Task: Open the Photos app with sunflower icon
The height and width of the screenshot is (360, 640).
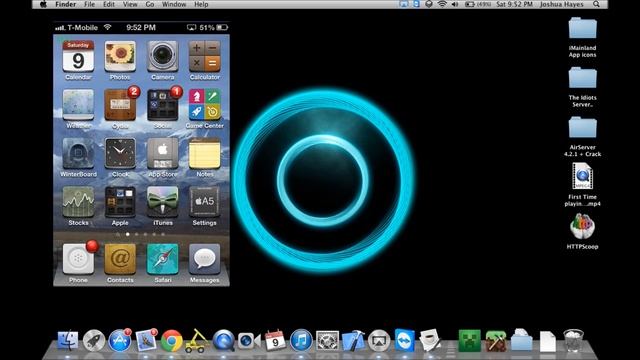Action: (x=120, y=57)
